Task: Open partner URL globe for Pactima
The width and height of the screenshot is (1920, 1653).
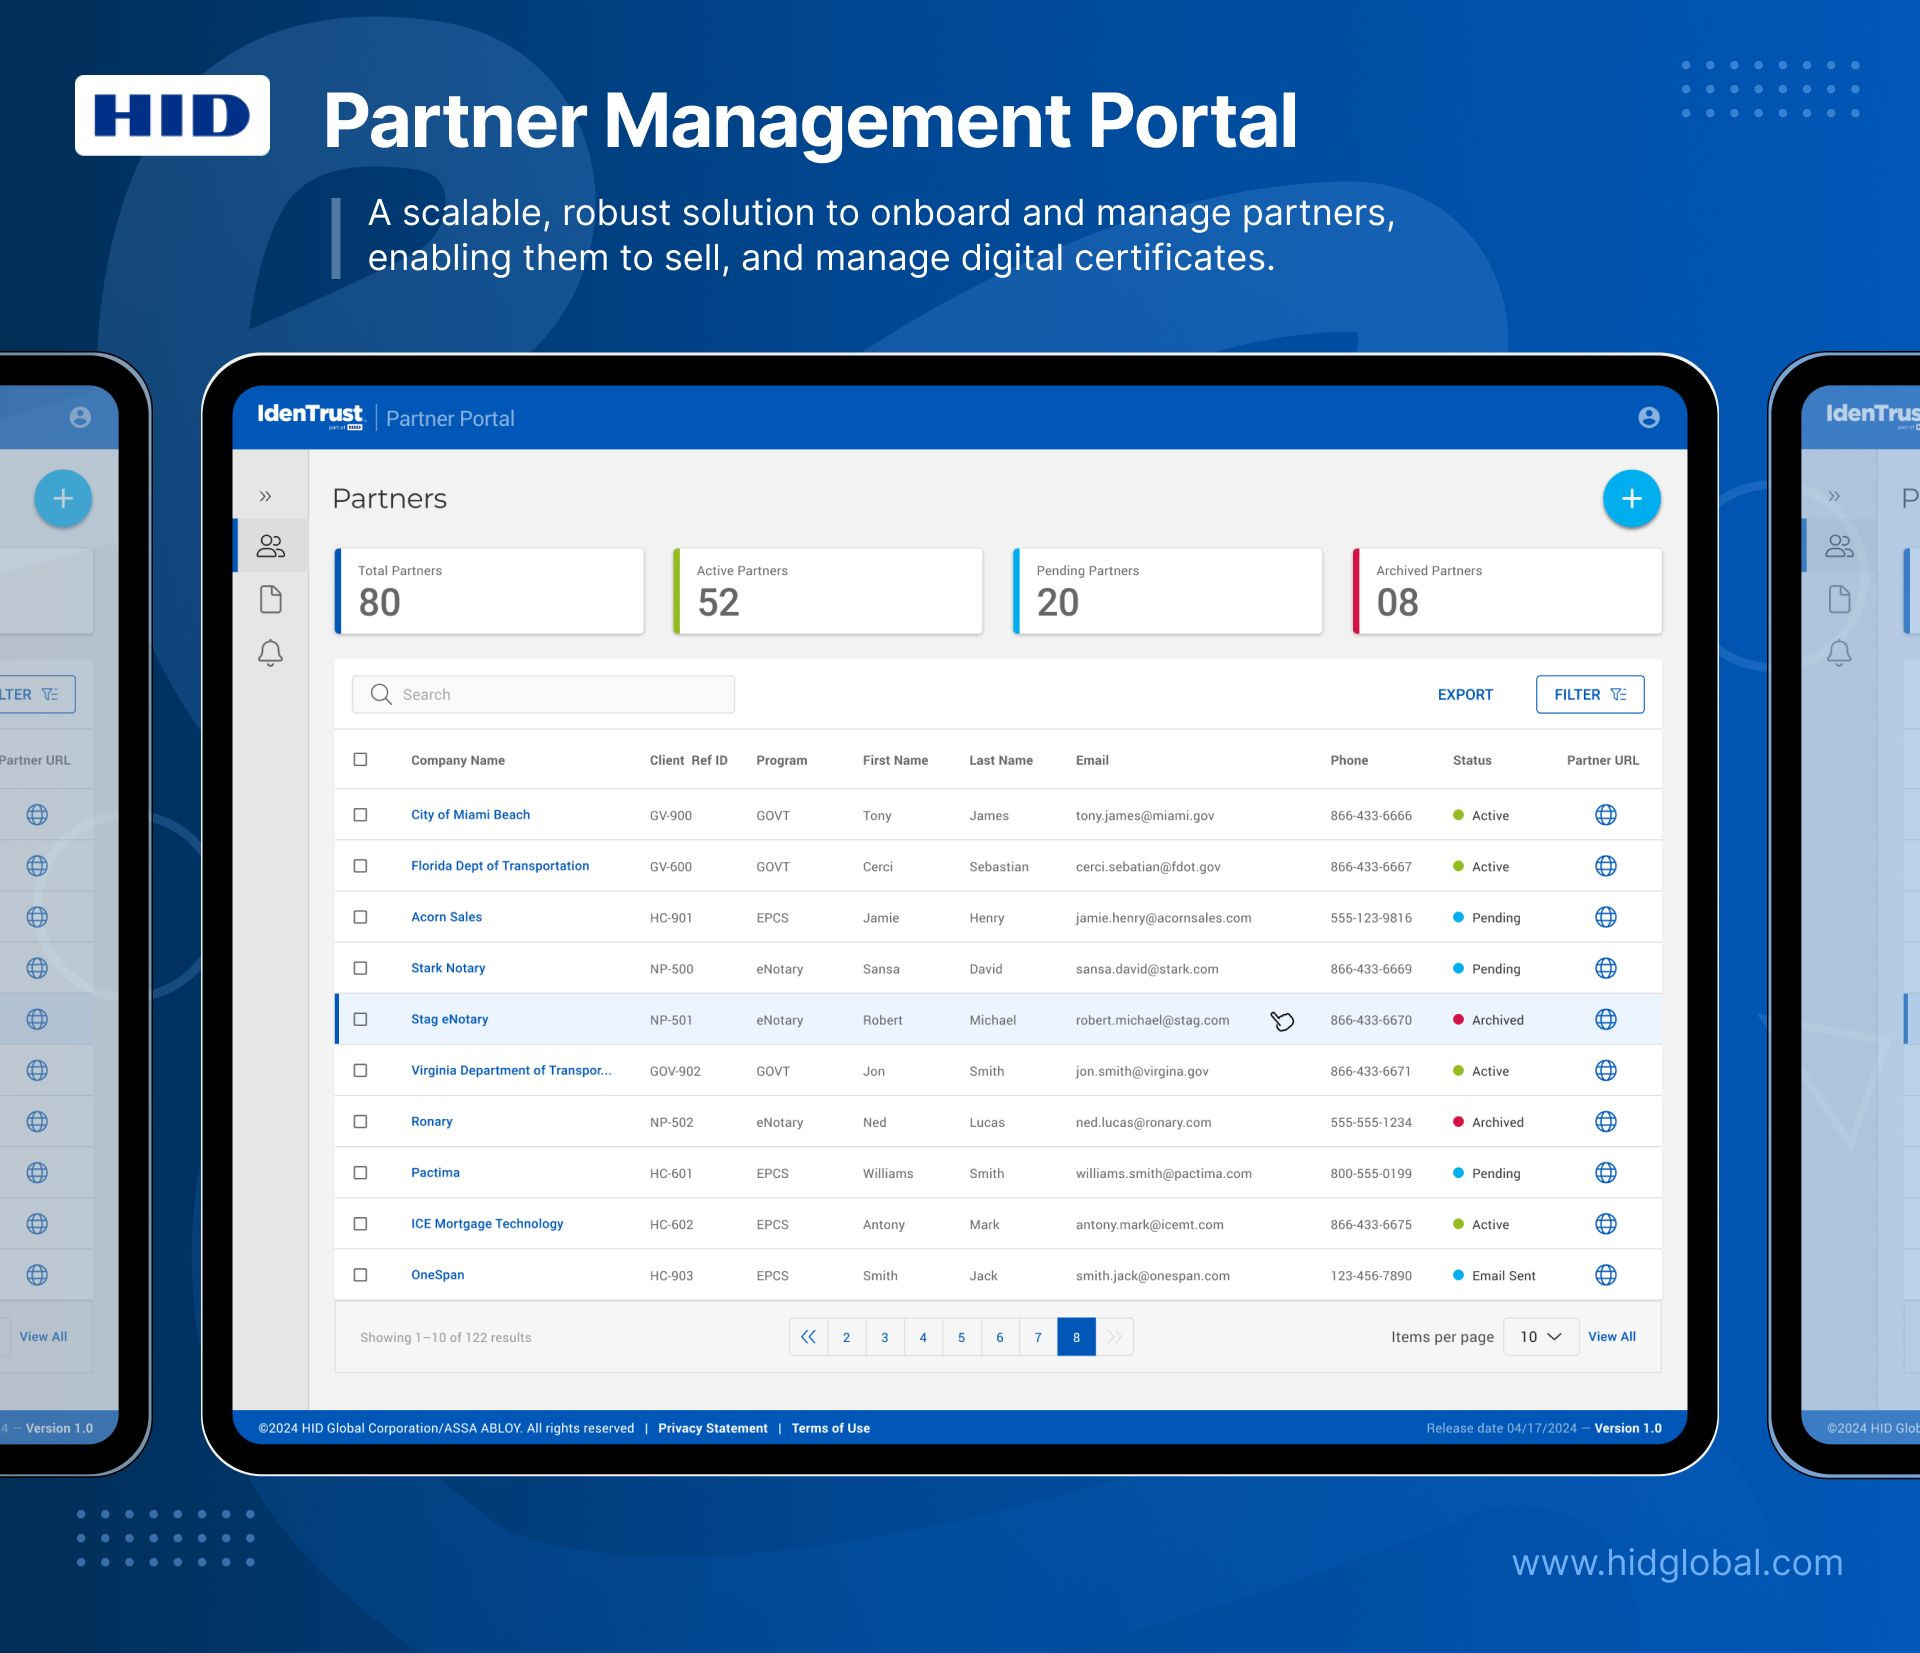Action: click(1605, 1172)
